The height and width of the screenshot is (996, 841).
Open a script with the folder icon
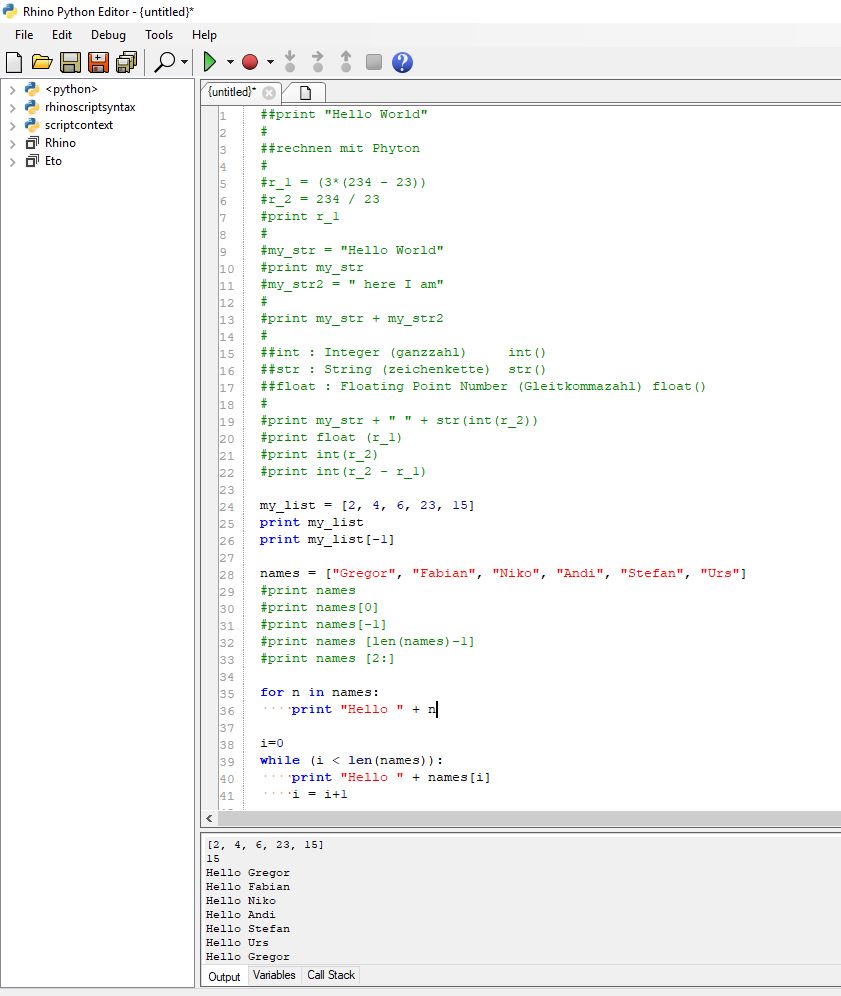(x=42, y=63)
